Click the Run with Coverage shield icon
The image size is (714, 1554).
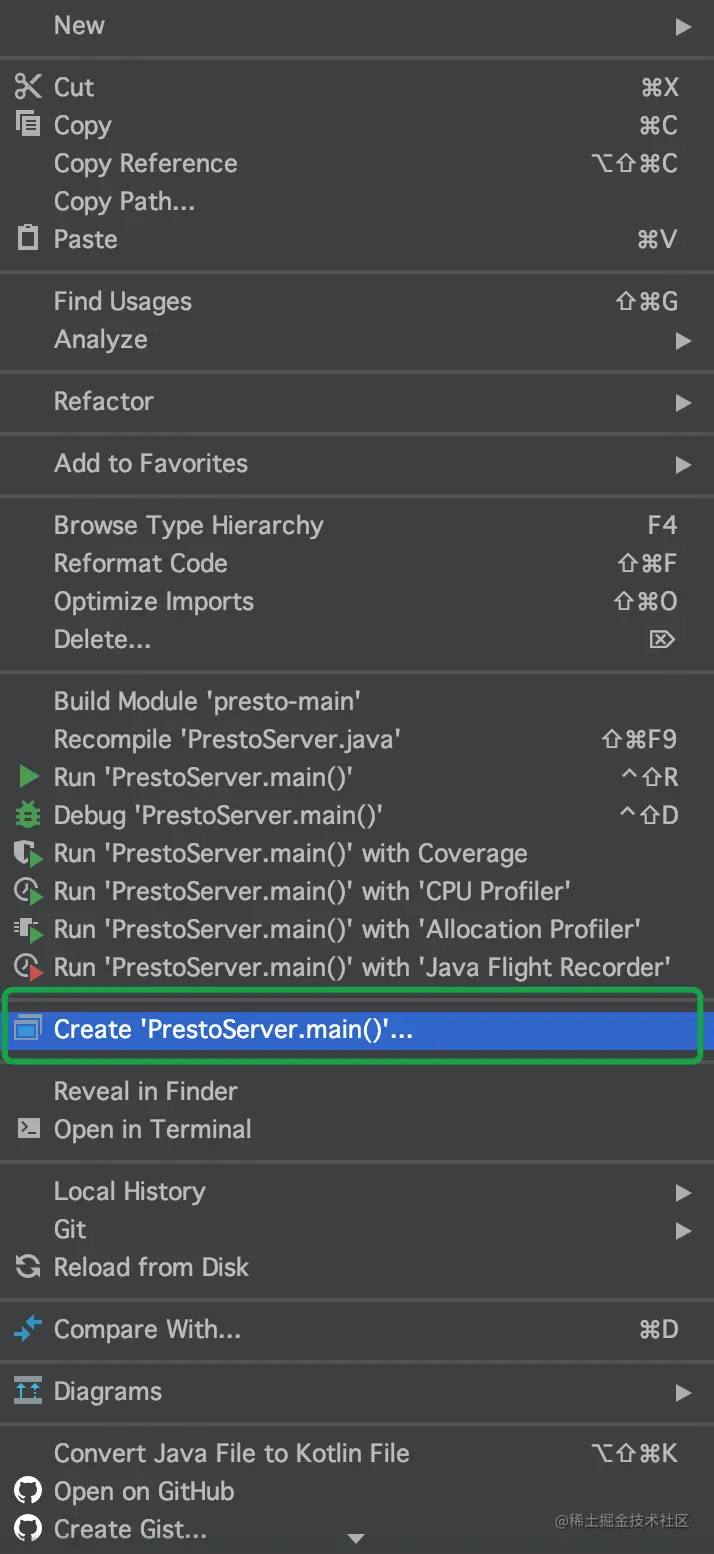click(28, 853)
